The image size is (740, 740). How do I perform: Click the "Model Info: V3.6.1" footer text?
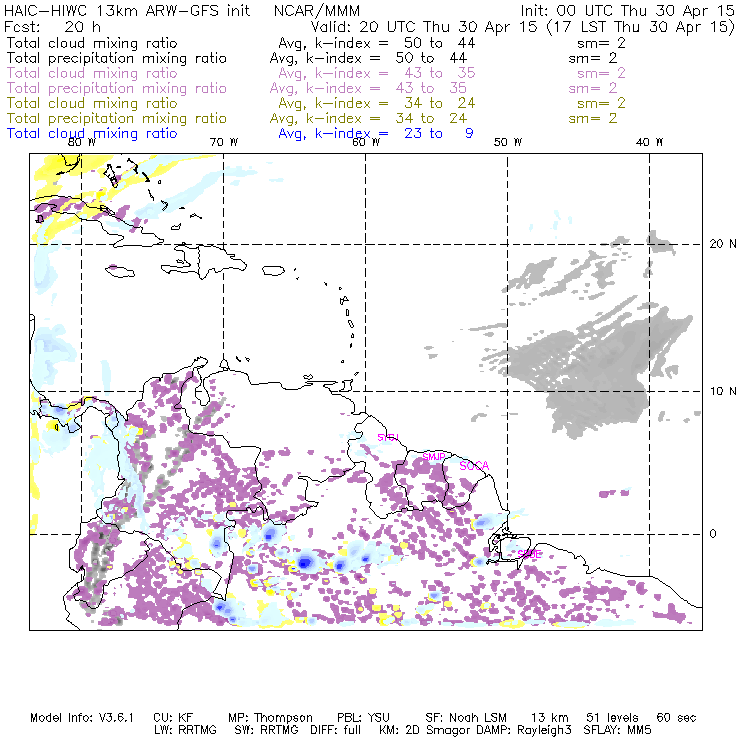82,718
